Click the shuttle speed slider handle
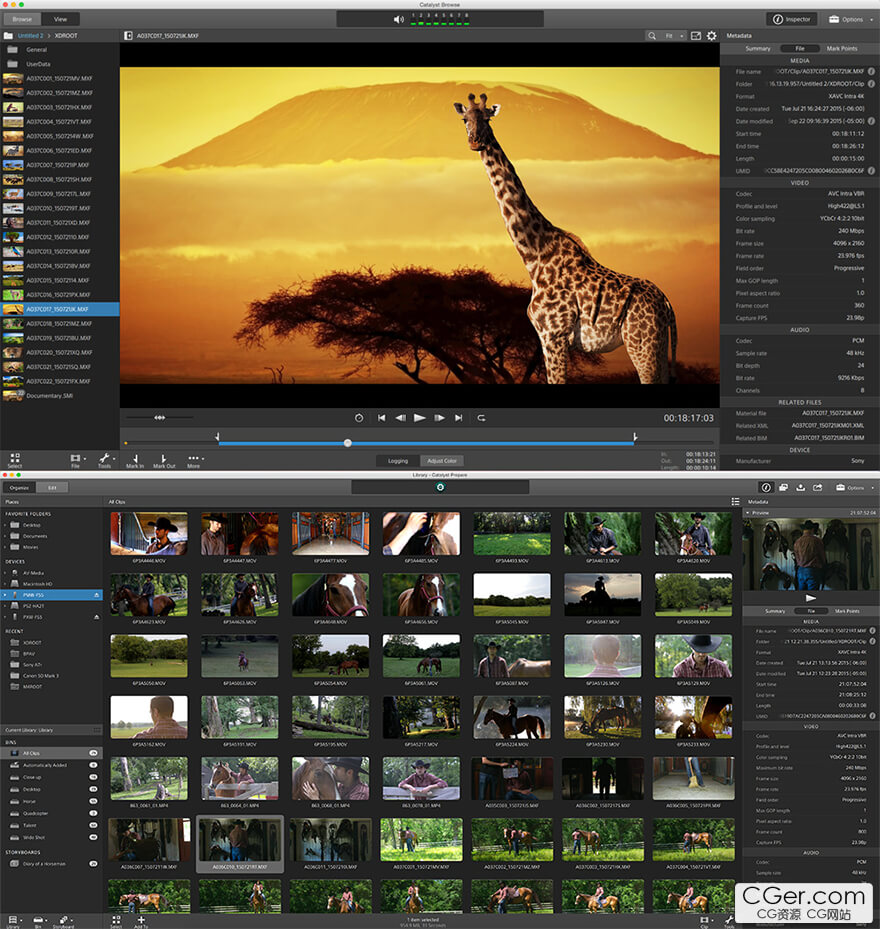880x929 pixels. point(159,418)
